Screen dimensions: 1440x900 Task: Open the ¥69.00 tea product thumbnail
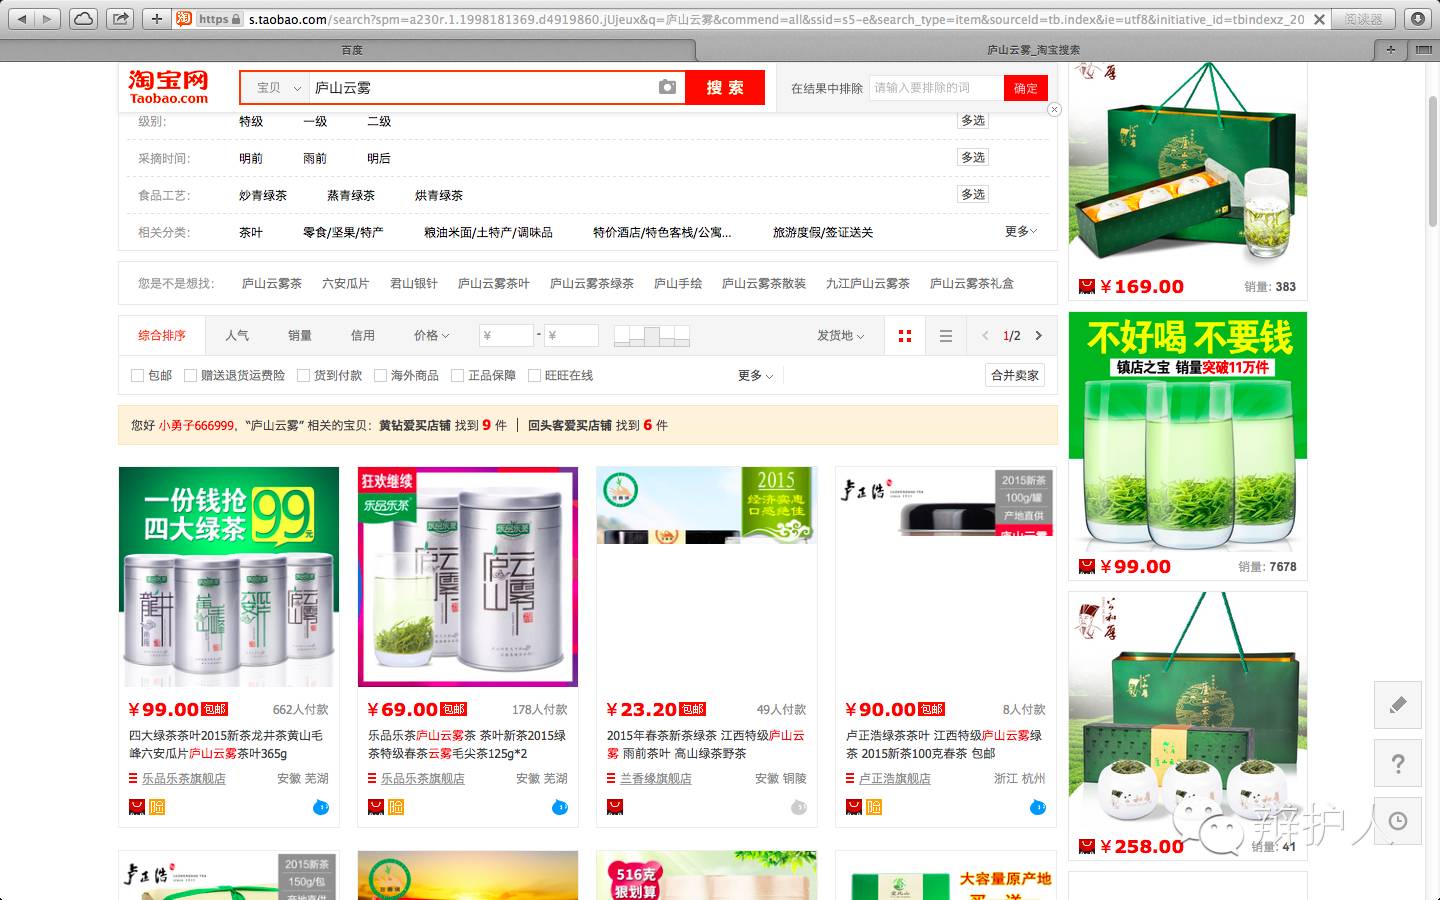click(x=468, y=577)
